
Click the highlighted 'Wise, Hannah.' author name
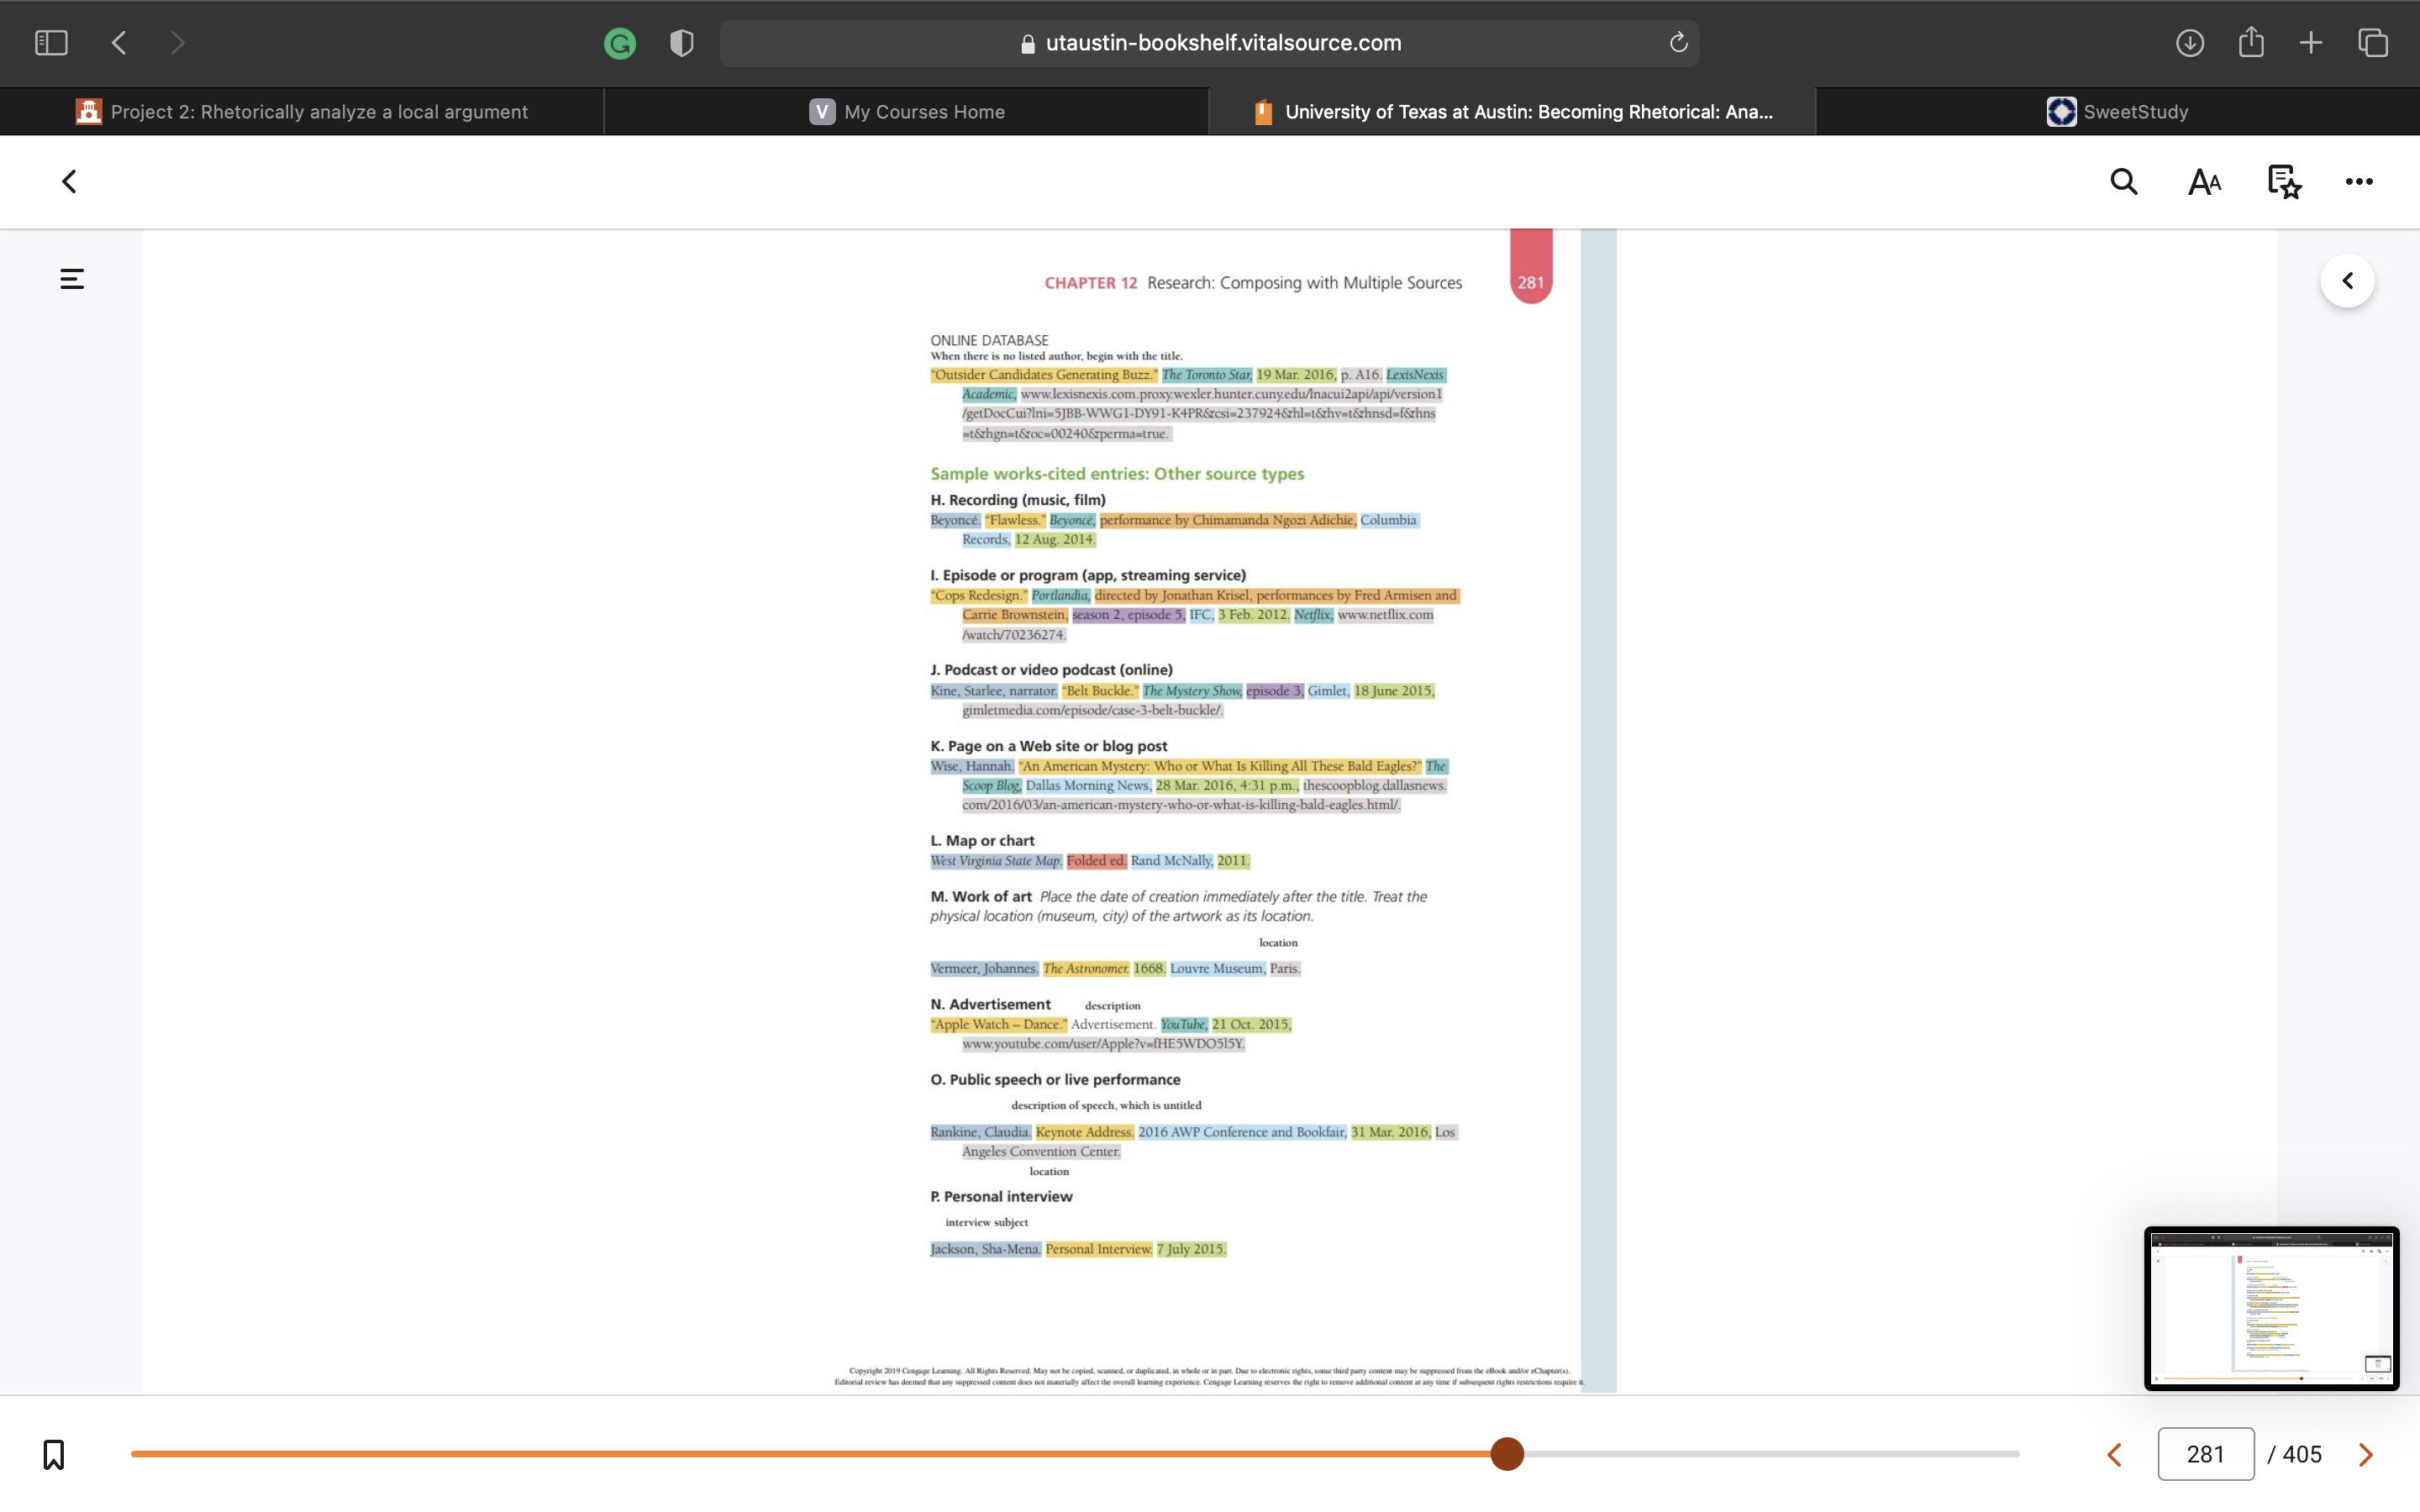coord(972,767)
